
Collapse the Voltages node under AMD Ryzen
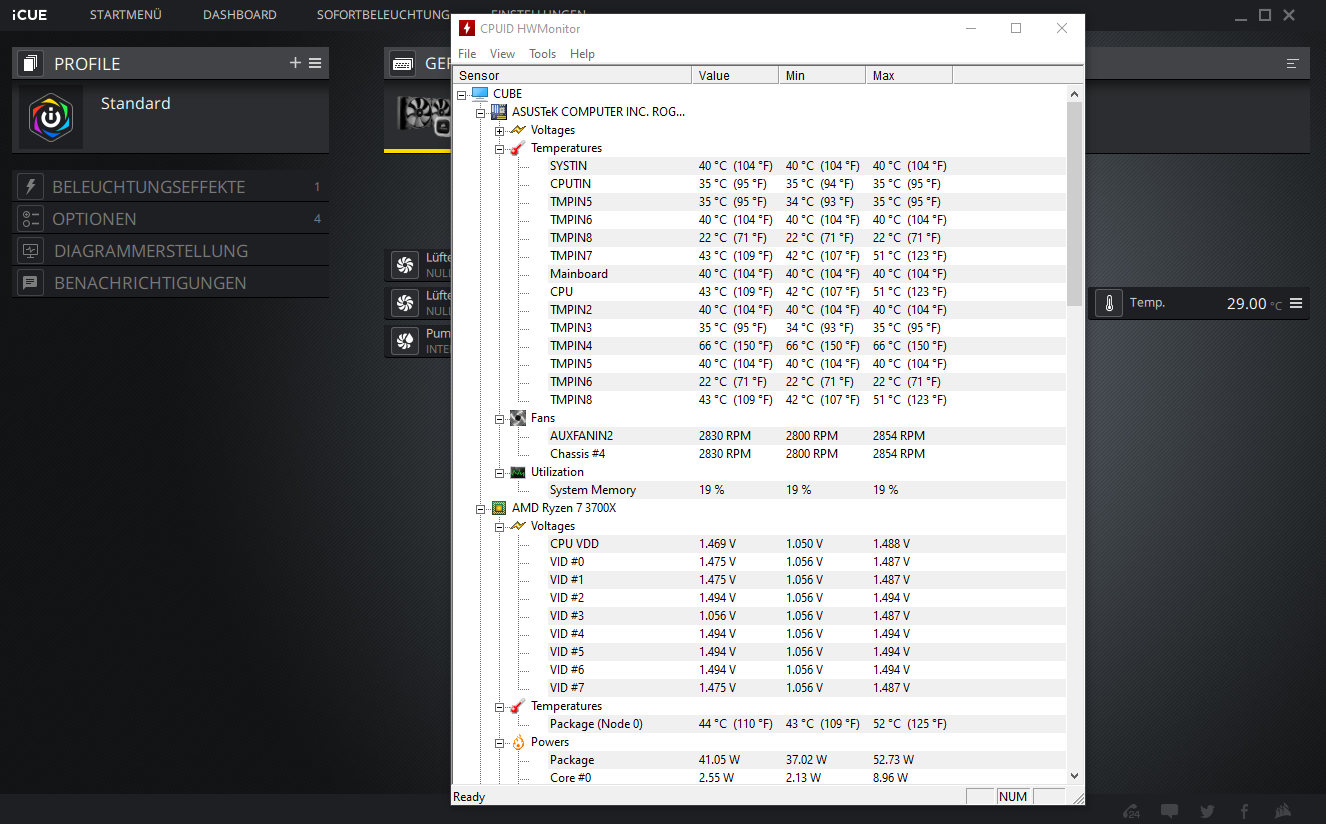point(499,526)
